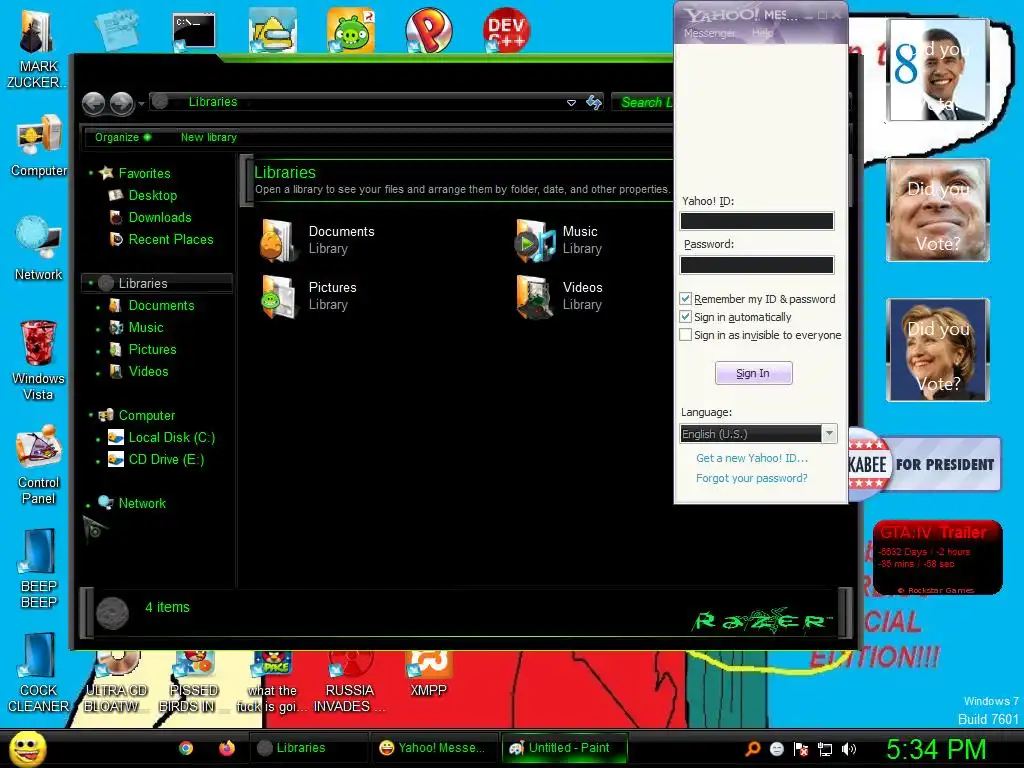Click the network tray icon

click(x=825, y=749)
